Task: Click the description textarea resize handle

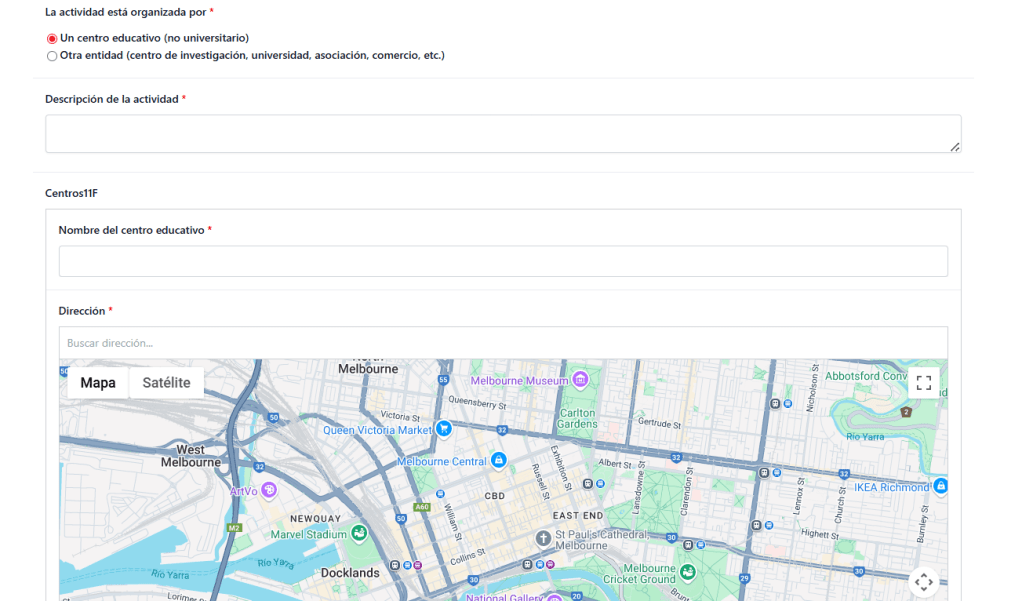Action: coord(955,147)
